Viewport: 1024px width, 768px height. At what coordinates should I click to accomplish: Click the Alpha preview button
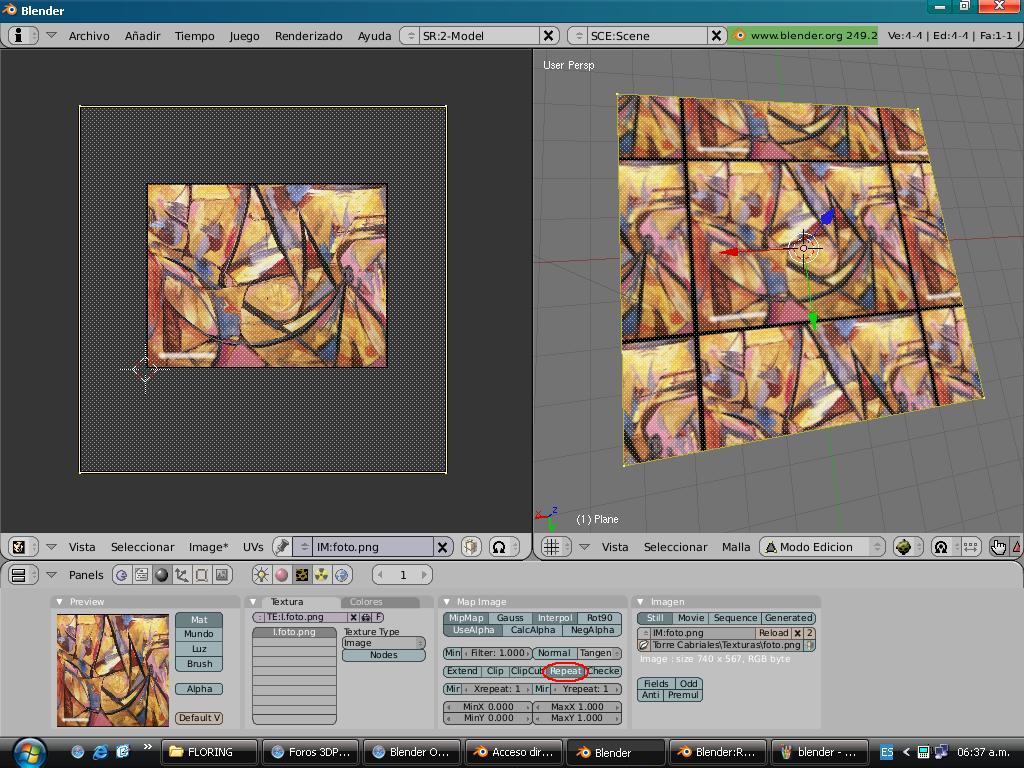199,689
